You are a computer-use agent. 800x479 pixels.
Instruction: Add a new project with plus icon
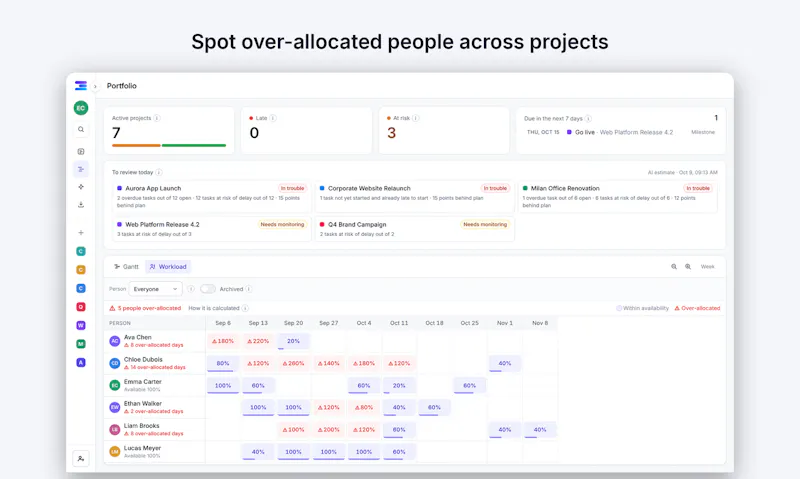pyautogui.click(x=81, y=233)
